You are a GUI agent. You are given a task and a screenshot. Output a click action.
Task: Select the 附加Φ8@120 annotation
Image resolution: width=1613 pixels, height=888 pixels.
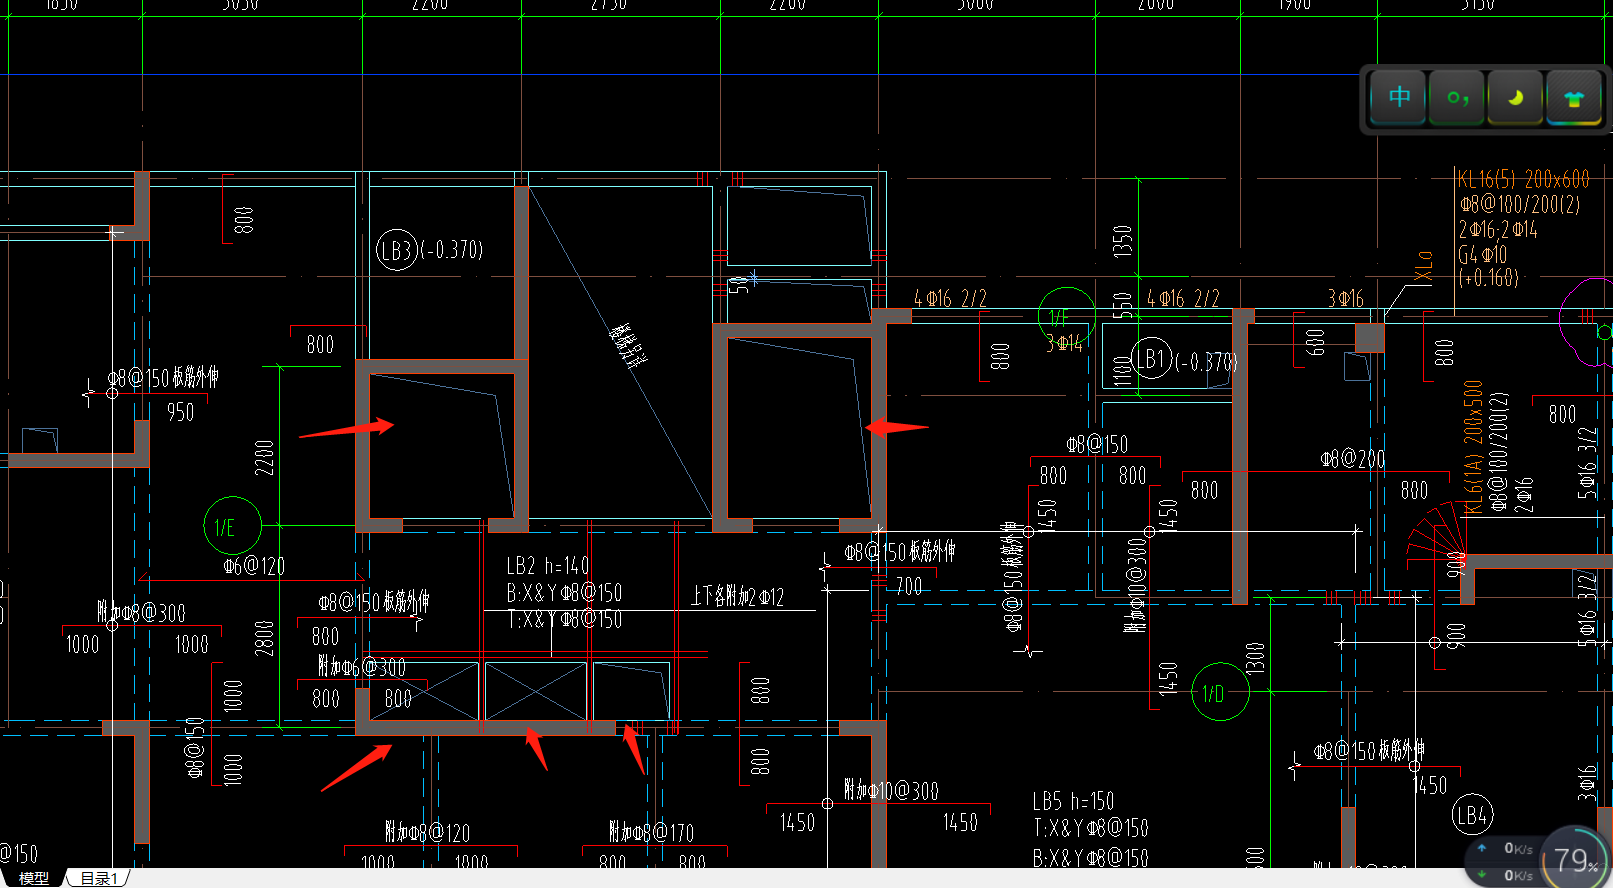point(427,832)
